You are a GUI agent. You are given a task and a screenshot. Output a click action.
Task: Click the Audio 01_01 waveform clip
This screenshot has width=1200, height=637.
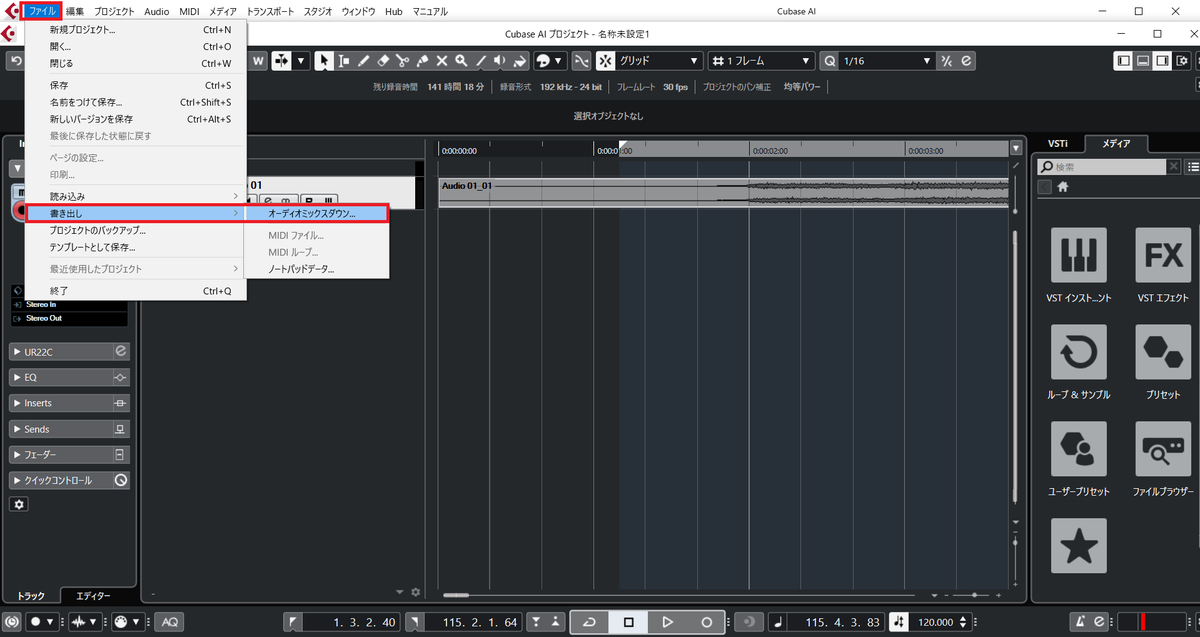722,192
